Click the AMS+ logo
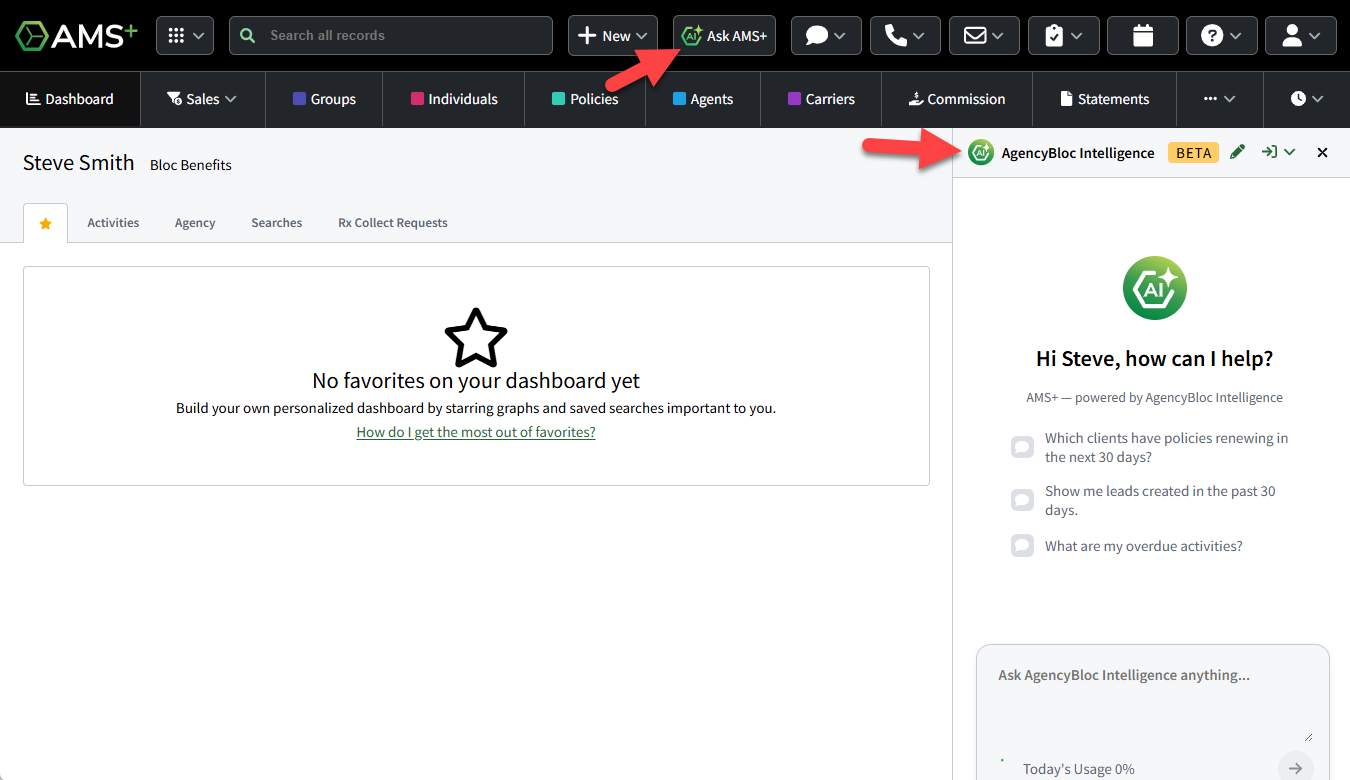Viewport: 1350px width, 780px height. (x=76, y=35)
